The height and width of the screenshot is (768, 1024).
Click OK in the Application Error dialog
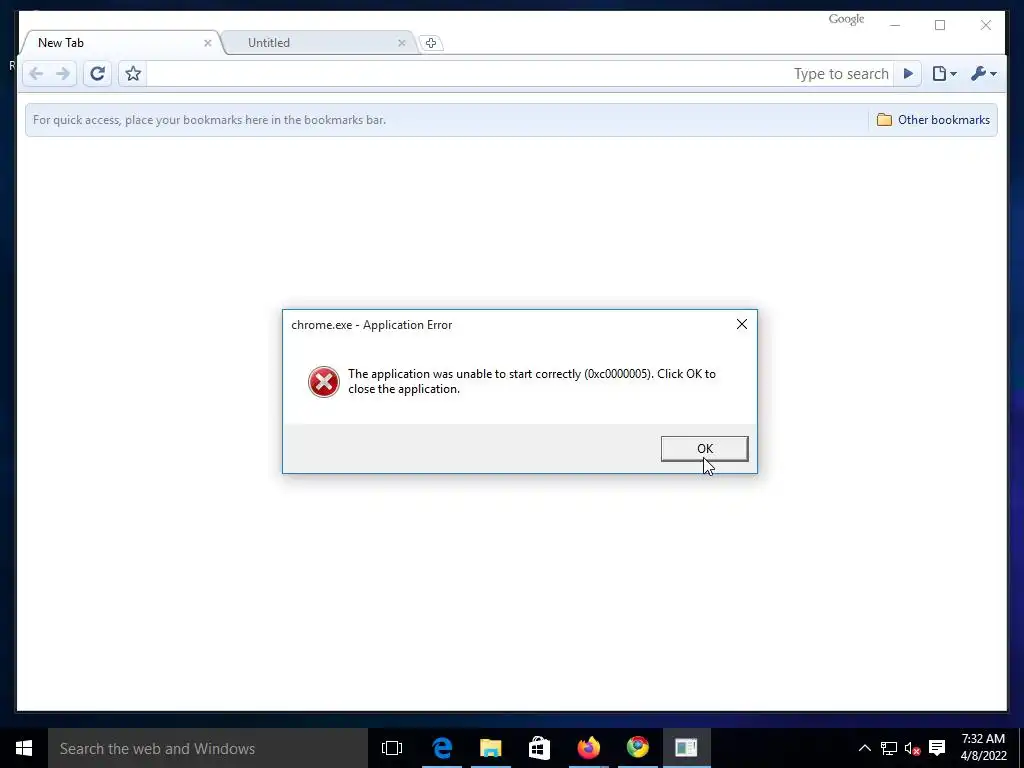tap(705, 449)
